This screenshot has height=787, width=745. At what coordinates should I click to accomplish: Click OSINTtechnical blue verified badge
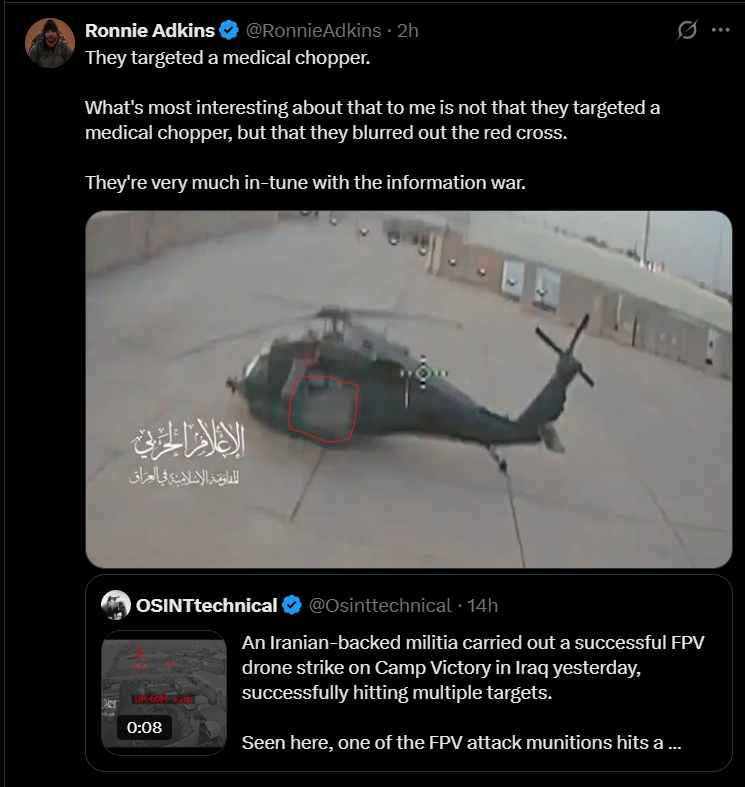click(x=292, y=605)
